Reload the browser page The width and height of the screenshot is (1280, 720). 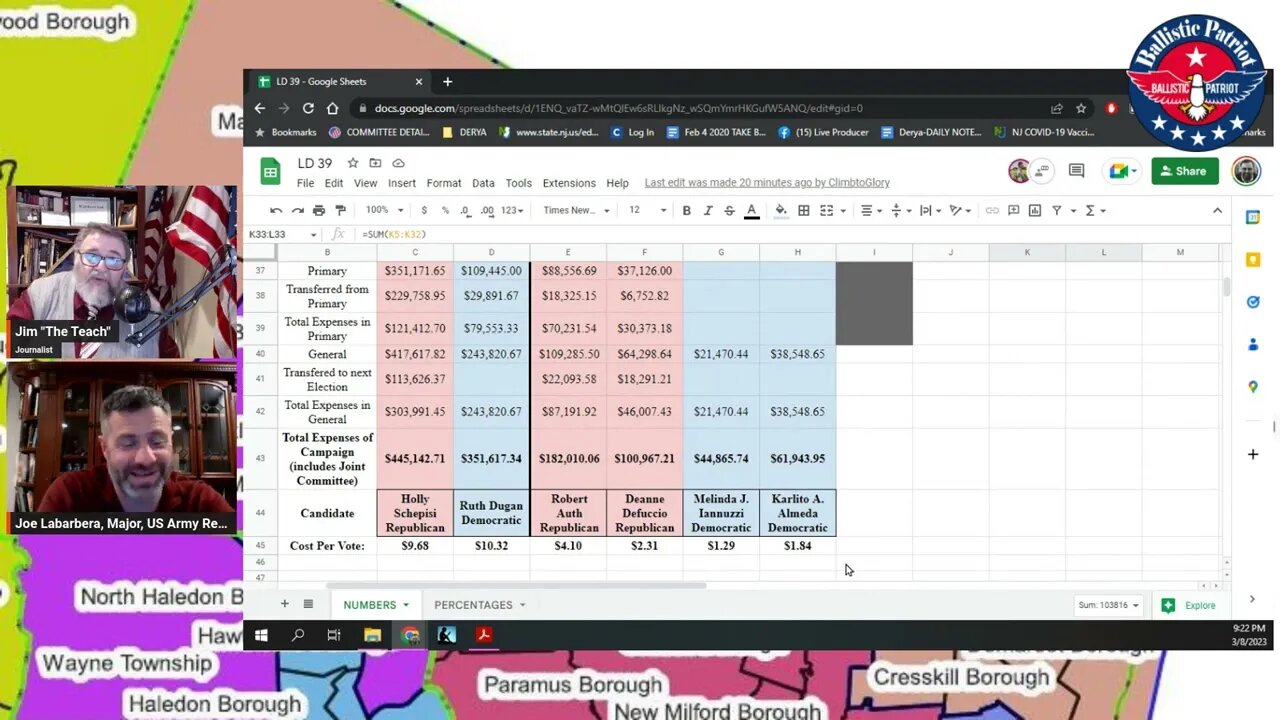[308, 108]
